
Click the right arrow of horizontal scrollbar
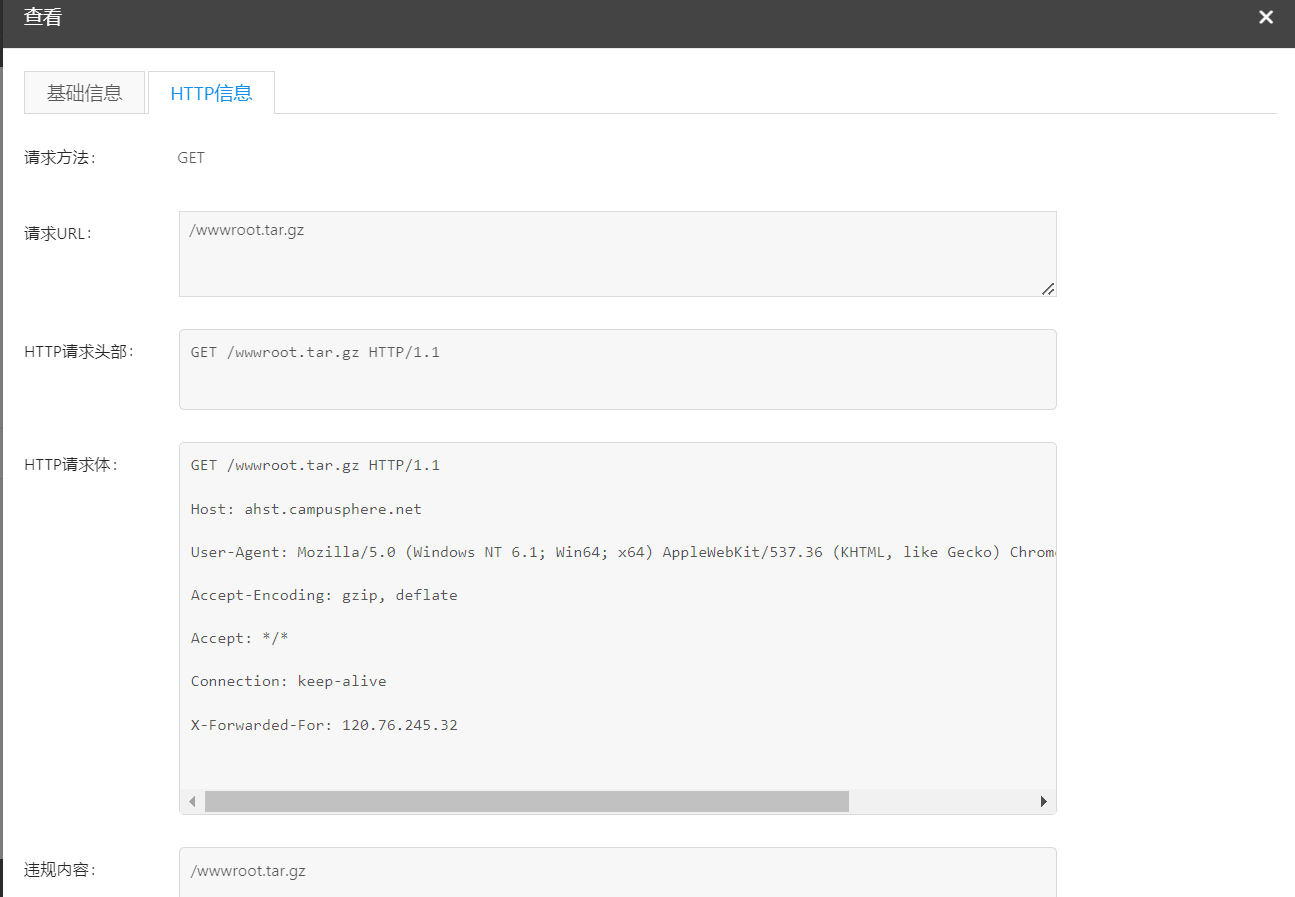coord(1044,802)
